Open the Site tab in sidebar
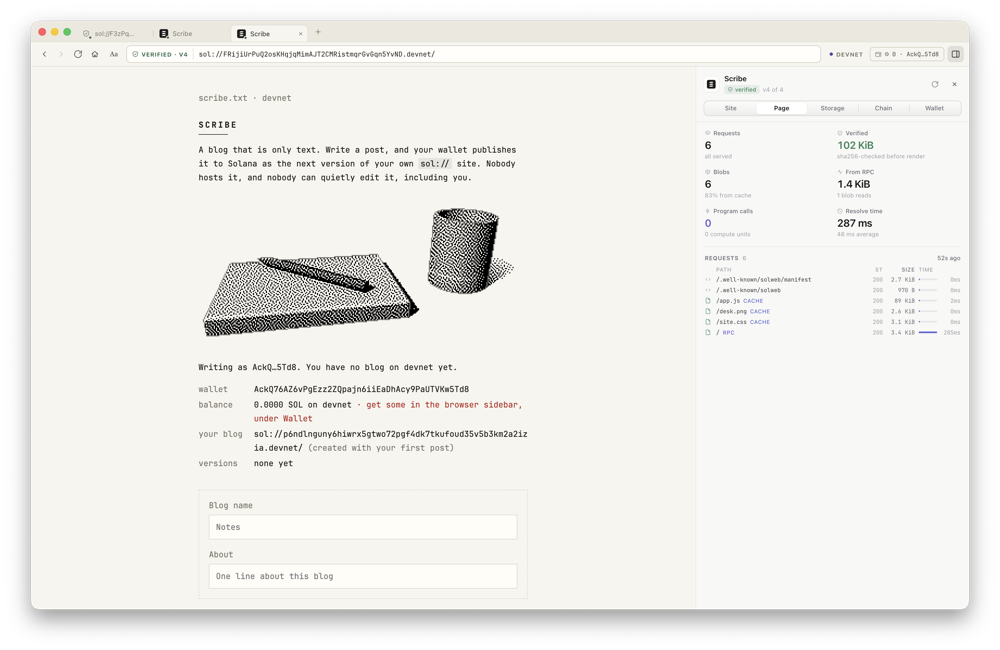The image size is (1000, 650). click(731, 108)
